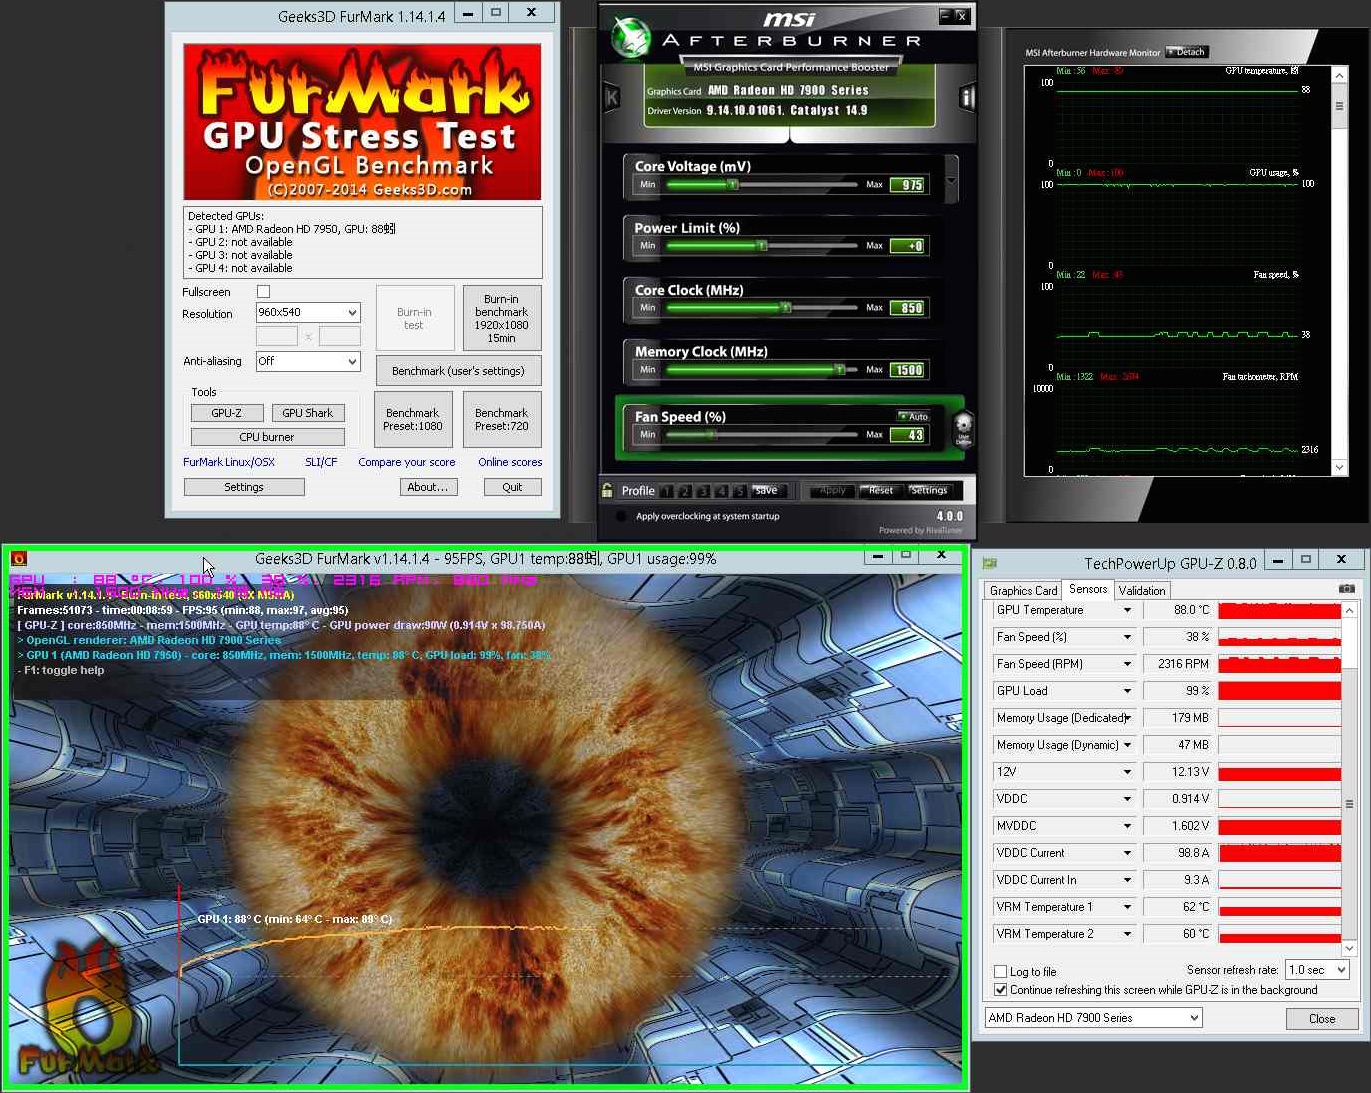
Task: Click the FurMark About button
Action: (x=428, y=487)
